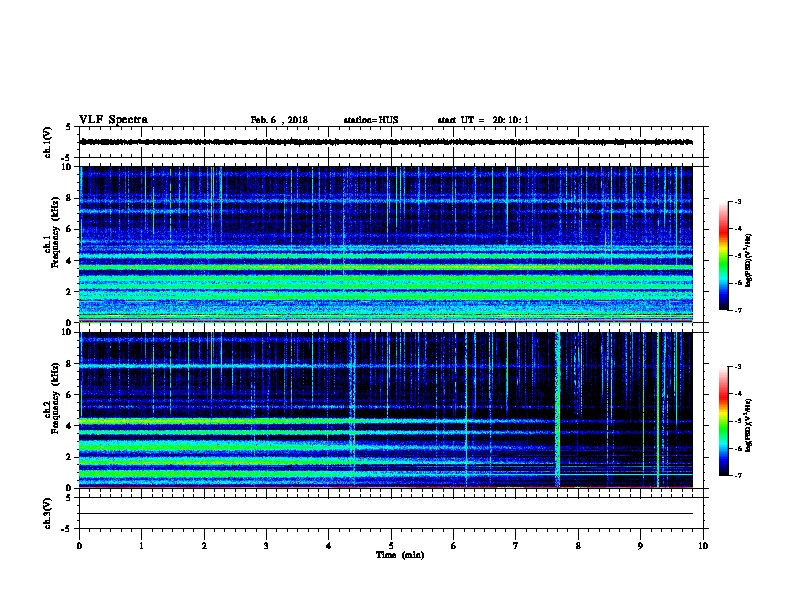Click the "Time (min)" x-axis label
Screen dimensions: 792x612
click(x=400, y=555)
